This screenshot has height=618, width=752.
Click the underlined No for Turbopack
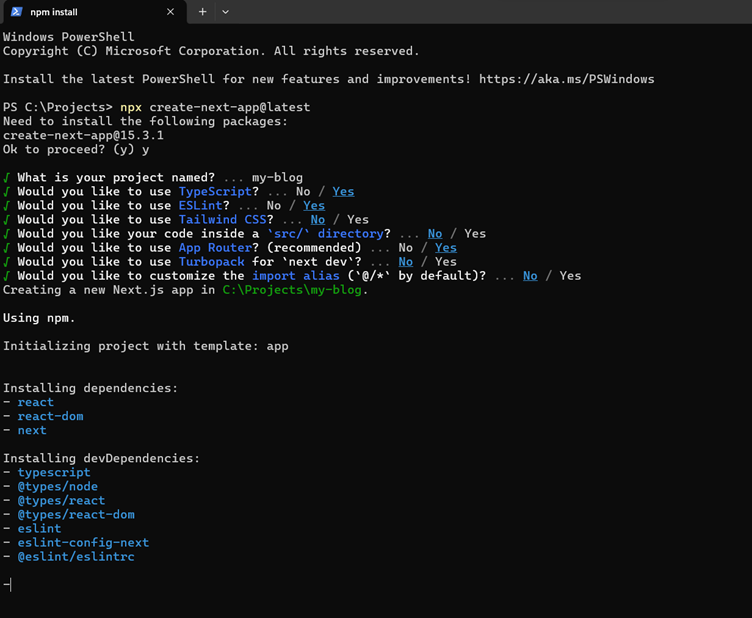tap(405, 262)
